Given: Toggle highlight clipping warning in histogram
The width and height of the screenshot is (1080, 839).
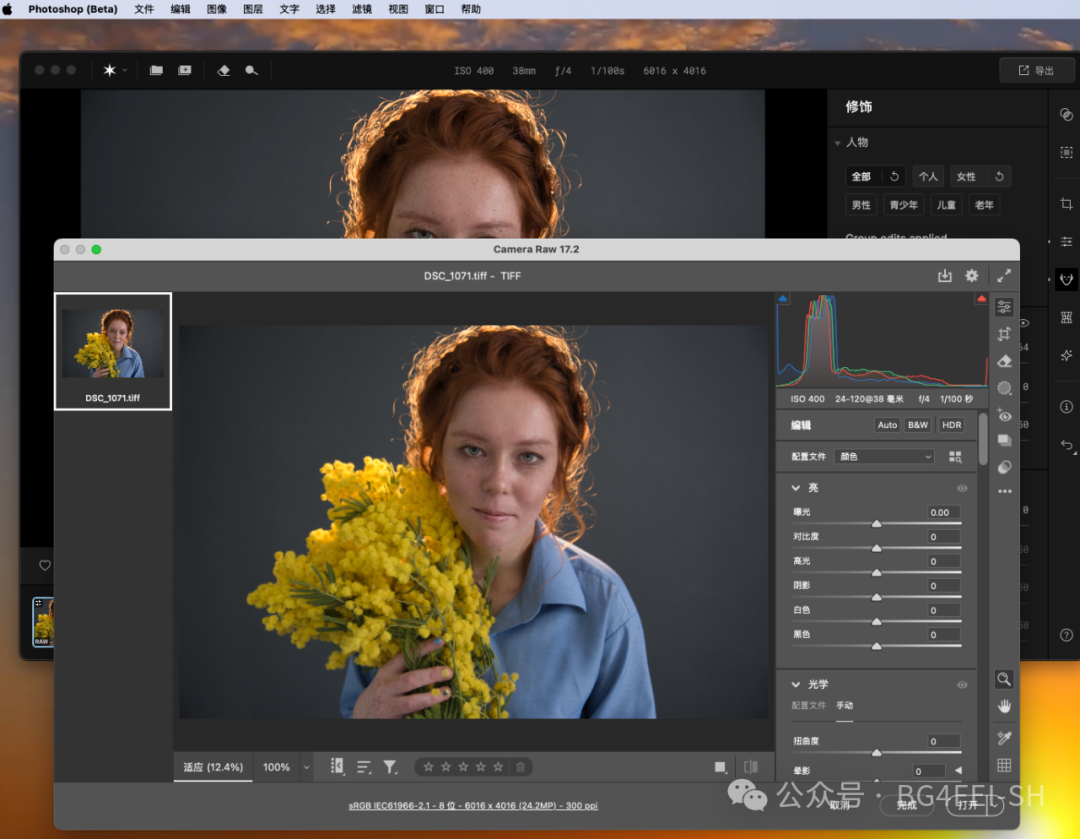Looking at the screenshot, I should click(981, 299).
